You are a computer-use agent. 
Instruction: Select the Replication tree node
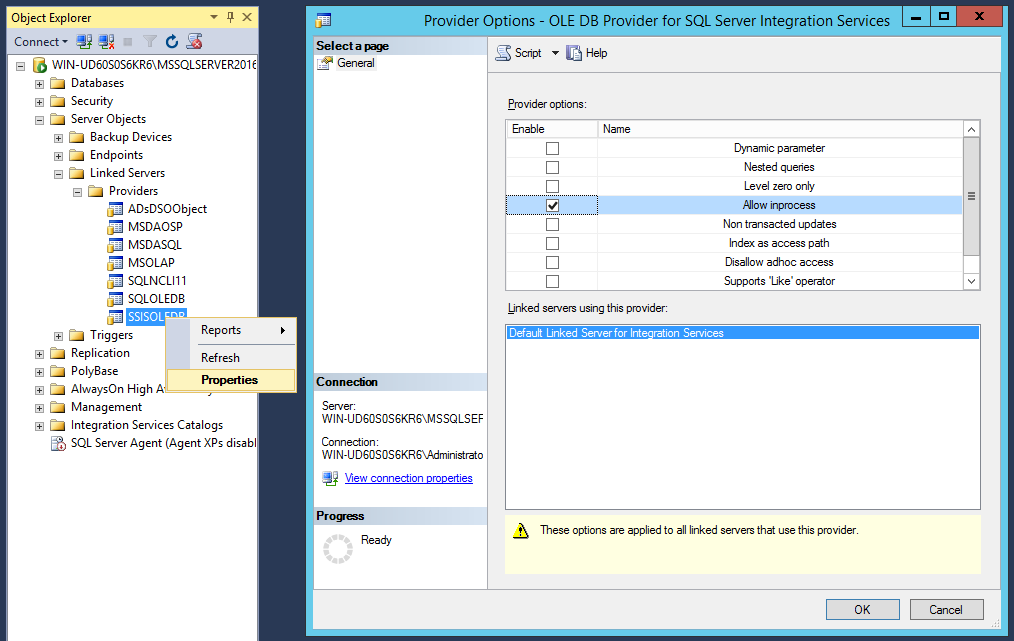click(100, 353)
